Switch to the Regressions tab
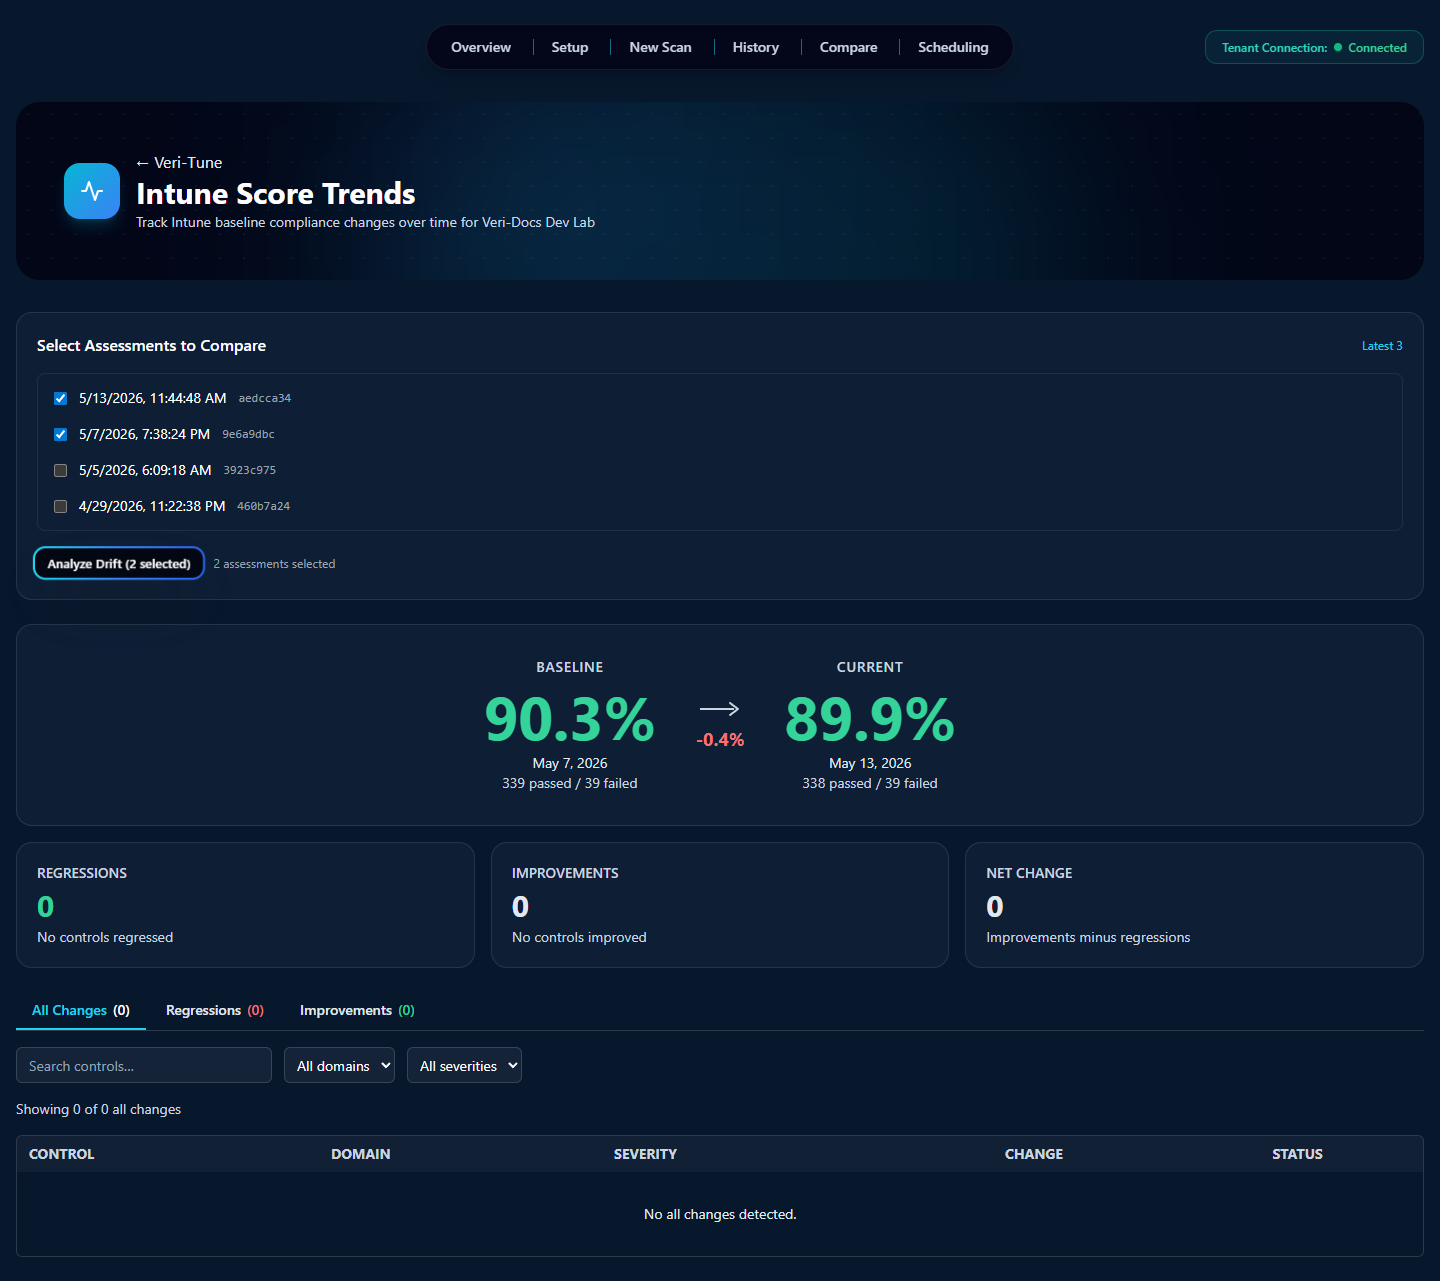 coord(215,1010)
